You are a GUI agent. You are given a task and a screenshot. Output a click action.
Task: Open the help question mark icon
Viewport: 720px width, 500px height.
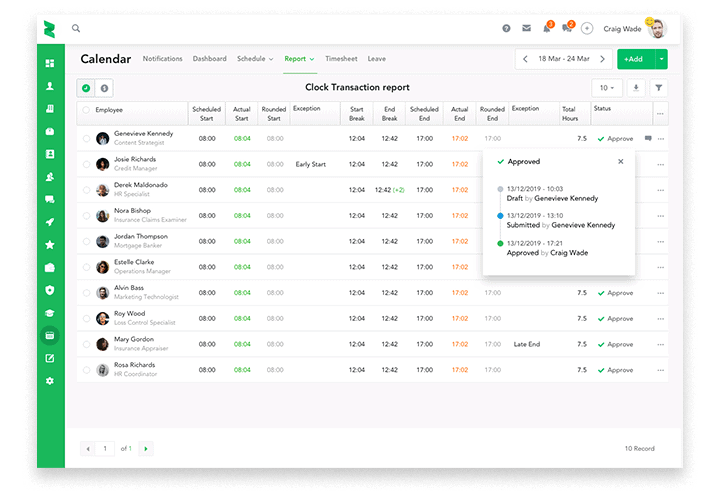tap(507, 29)
